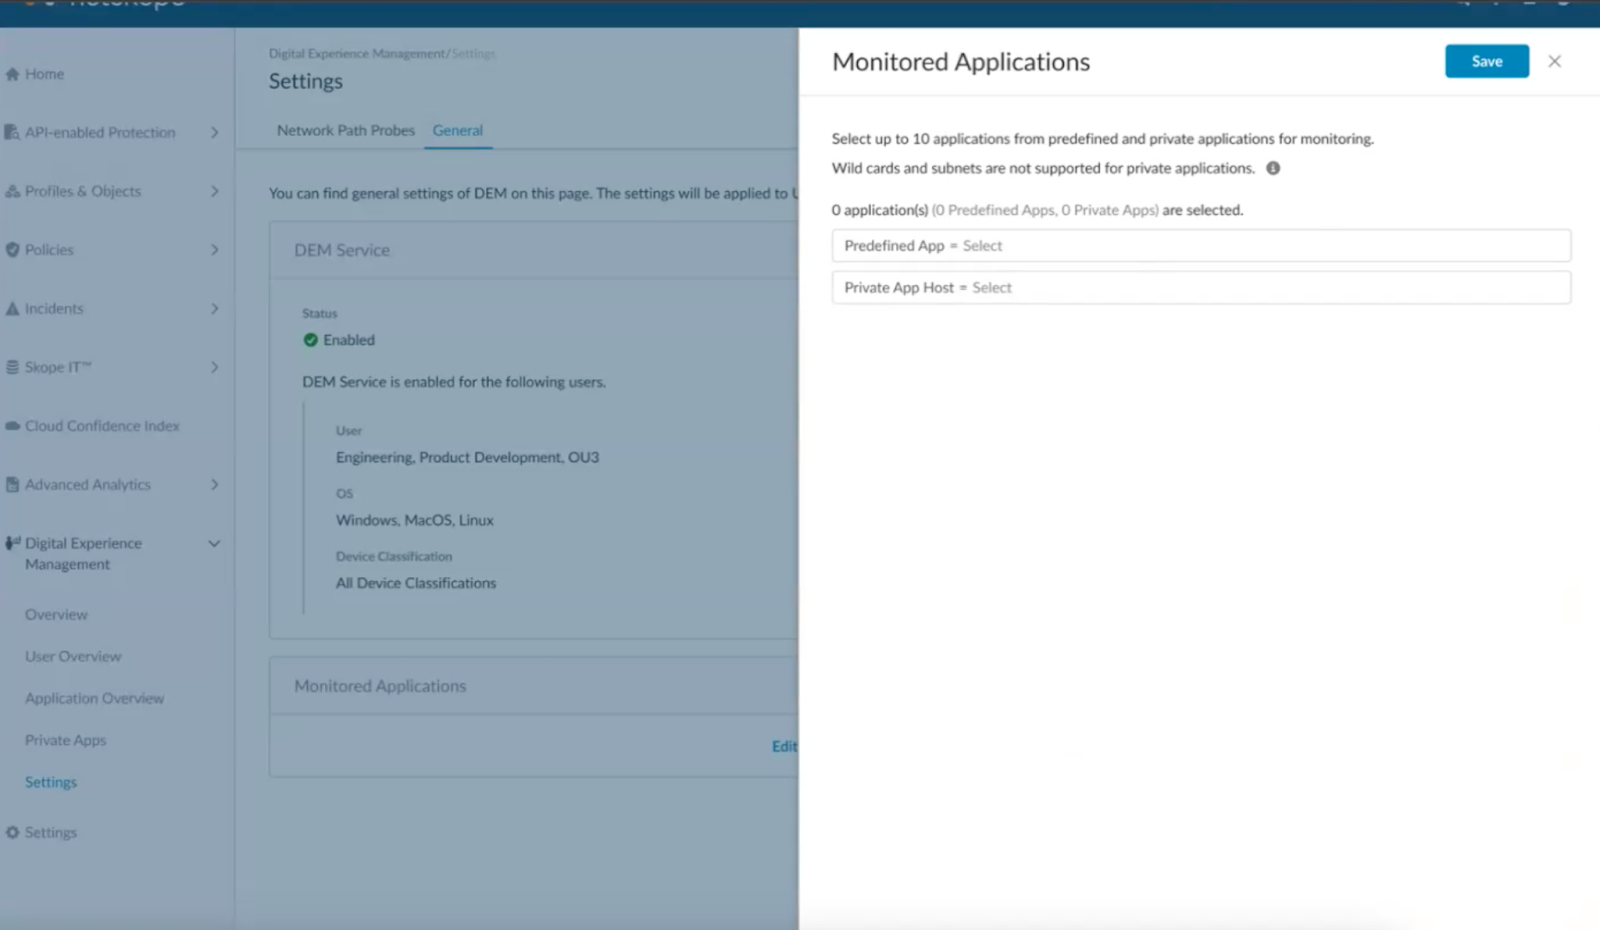Screen dimensions: 1600x930
Task: Click the Edit link under Monitored Applications
Action: point(784,746)
